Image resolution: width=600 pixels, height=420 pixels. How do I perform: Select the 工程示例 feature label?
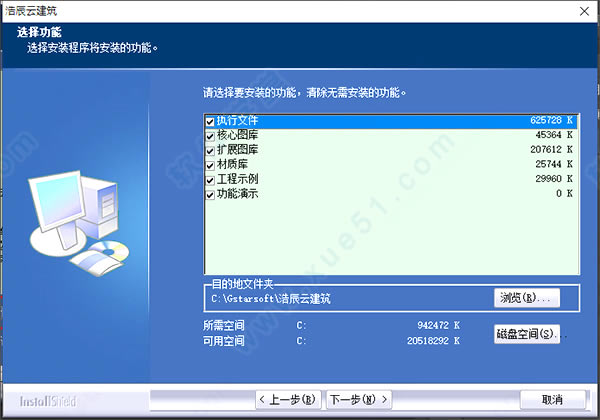point(238,179)
